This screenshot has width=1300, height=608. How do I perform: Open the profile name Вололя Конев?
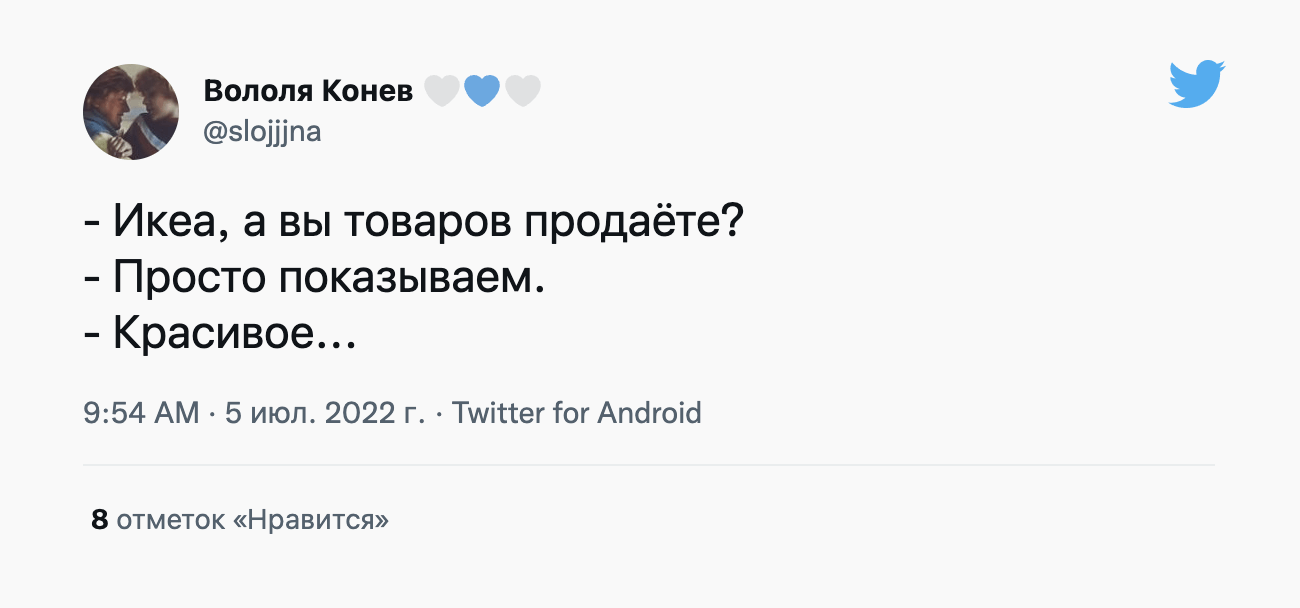tap(308, 92)
